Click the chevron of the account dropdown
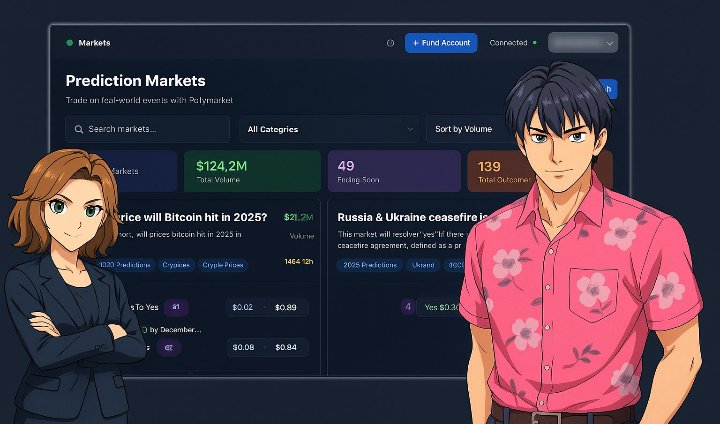 [x=610, y=44]
